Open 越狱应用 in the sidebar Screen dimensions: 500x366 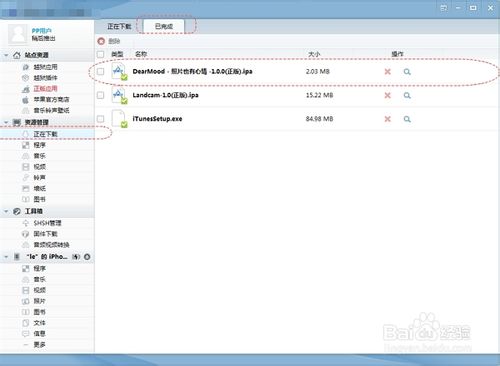(x=45, y=67)
